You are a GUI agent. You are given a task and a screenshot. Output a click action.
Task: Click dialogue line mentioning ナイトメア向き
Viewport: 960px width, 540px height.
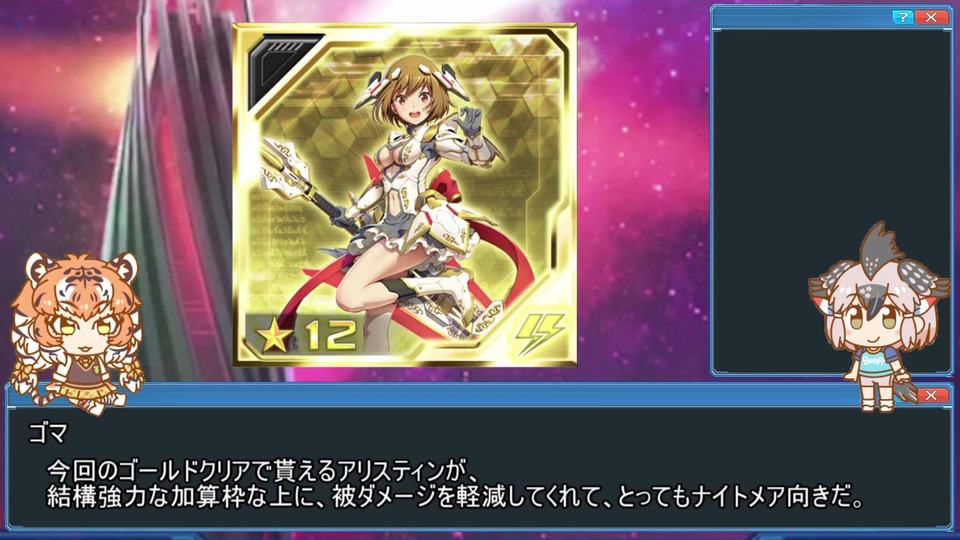pyautogui.click(x=454, y=497)
